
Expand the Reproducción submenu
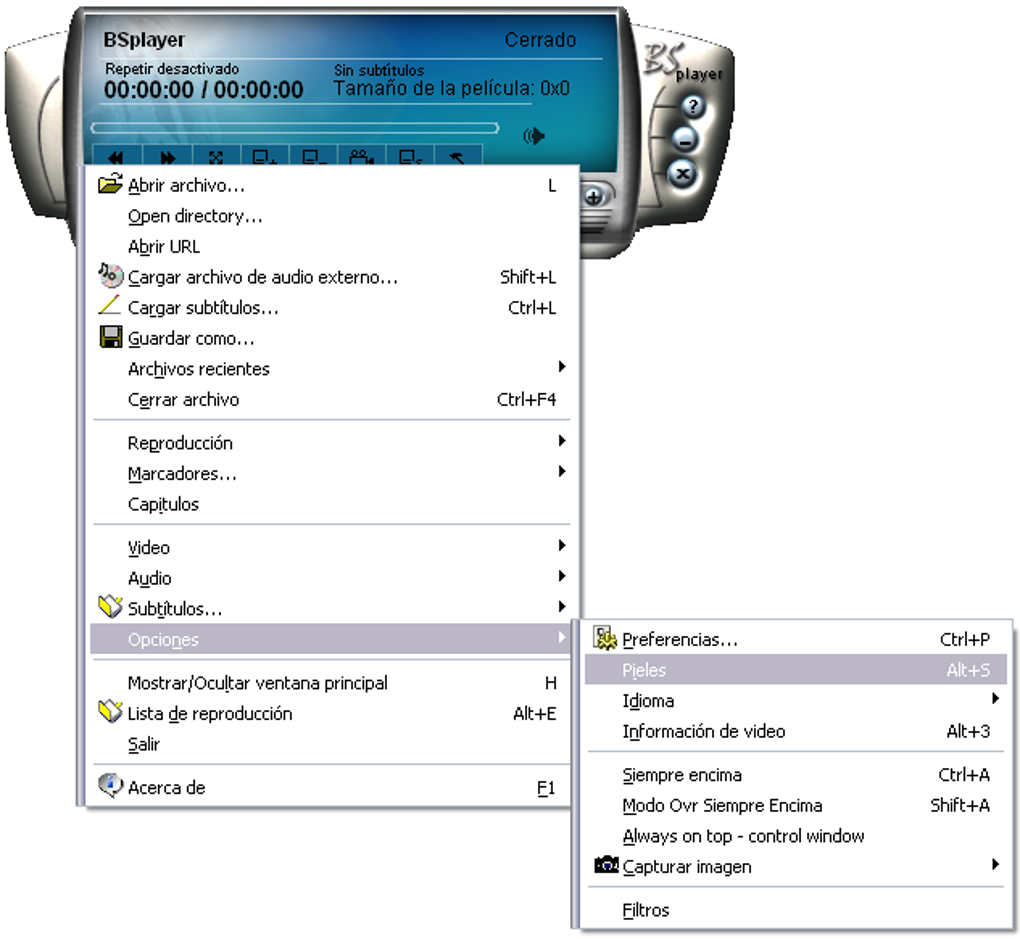point(331,443)
